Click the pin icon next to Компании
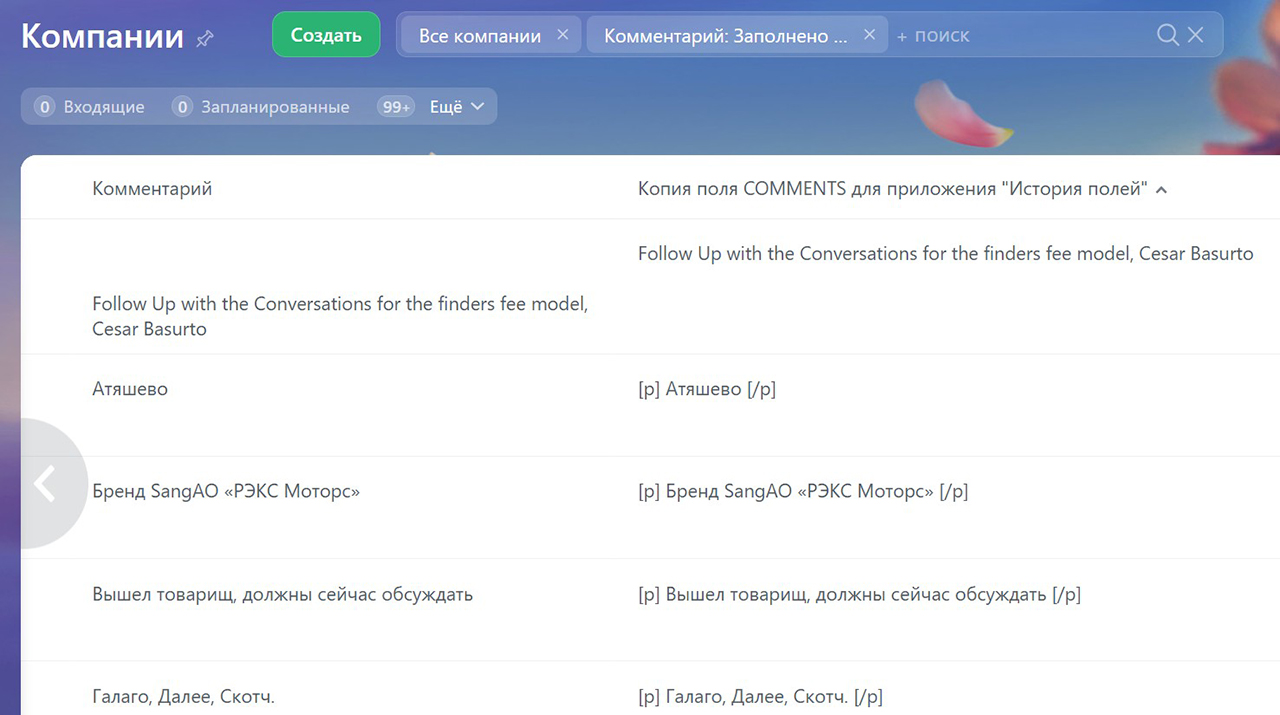The width and height of the screenshot is (1280, 715). pyautogui.click(x=205, y=38)
